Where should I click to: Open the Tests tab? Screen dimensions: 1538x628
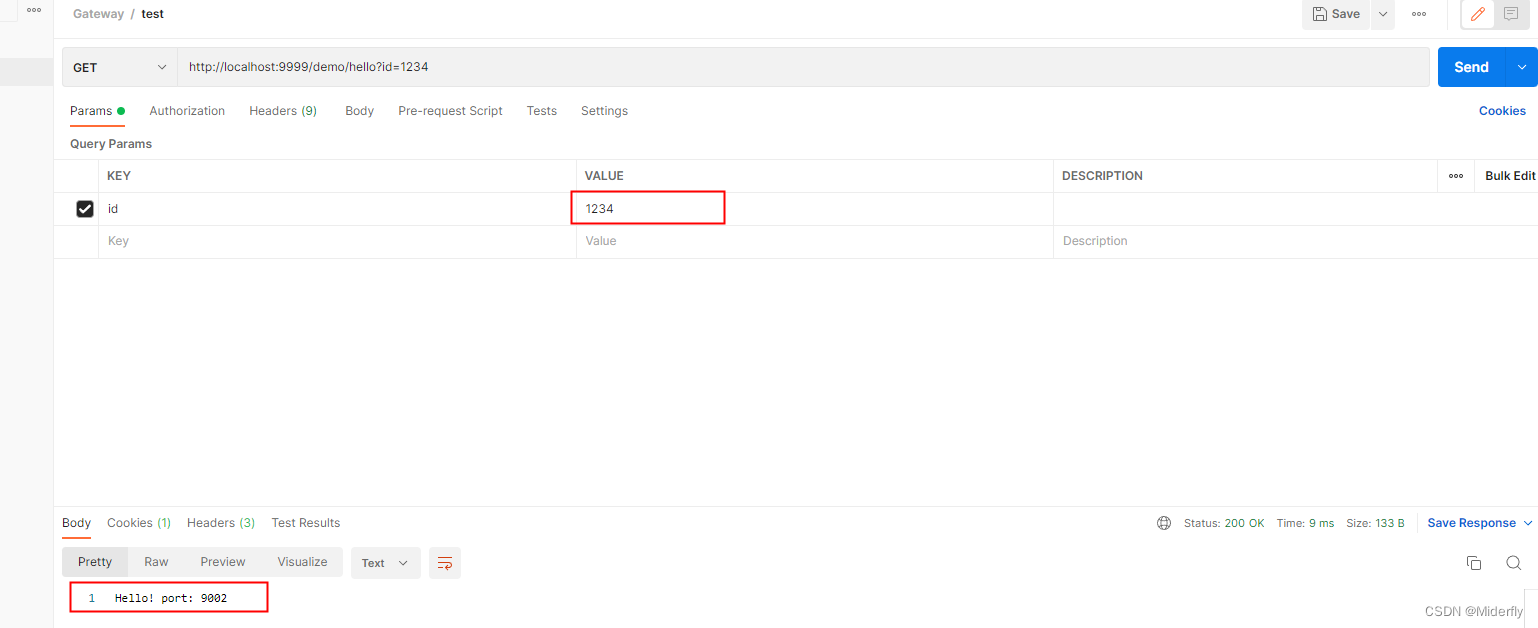[x=542, y=111]
